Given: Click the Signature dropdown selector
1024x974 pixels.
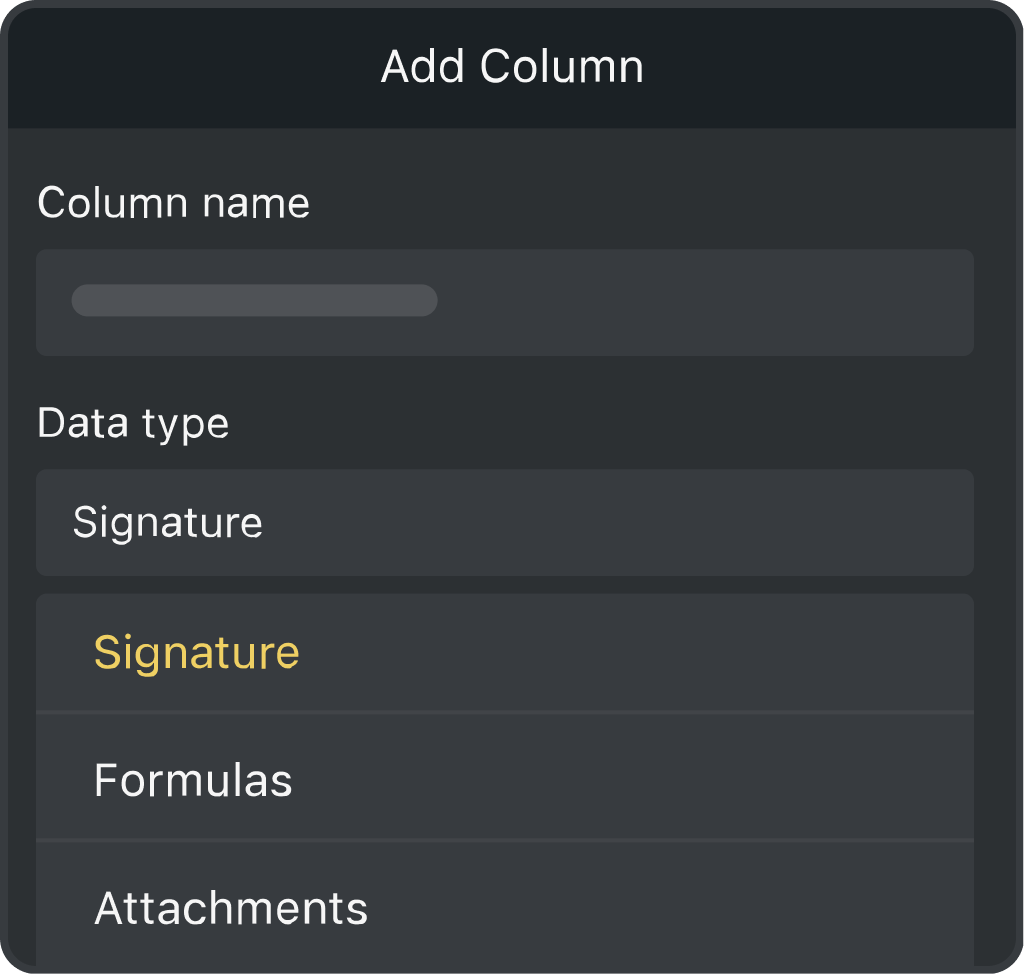Looking at the screenshot, I should [505, 521].
